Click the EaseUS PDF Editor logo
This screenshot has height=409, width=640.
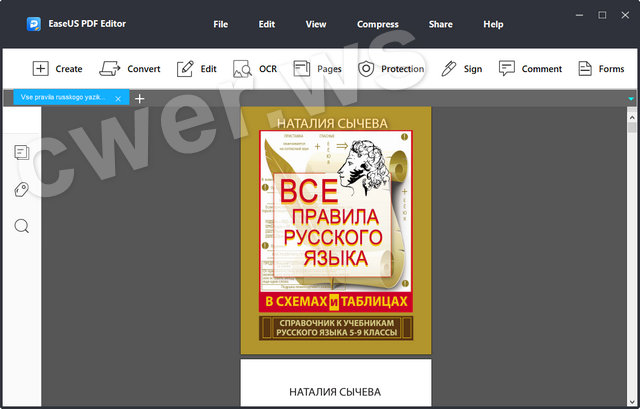pyautogui.click(x=33, y=23)
